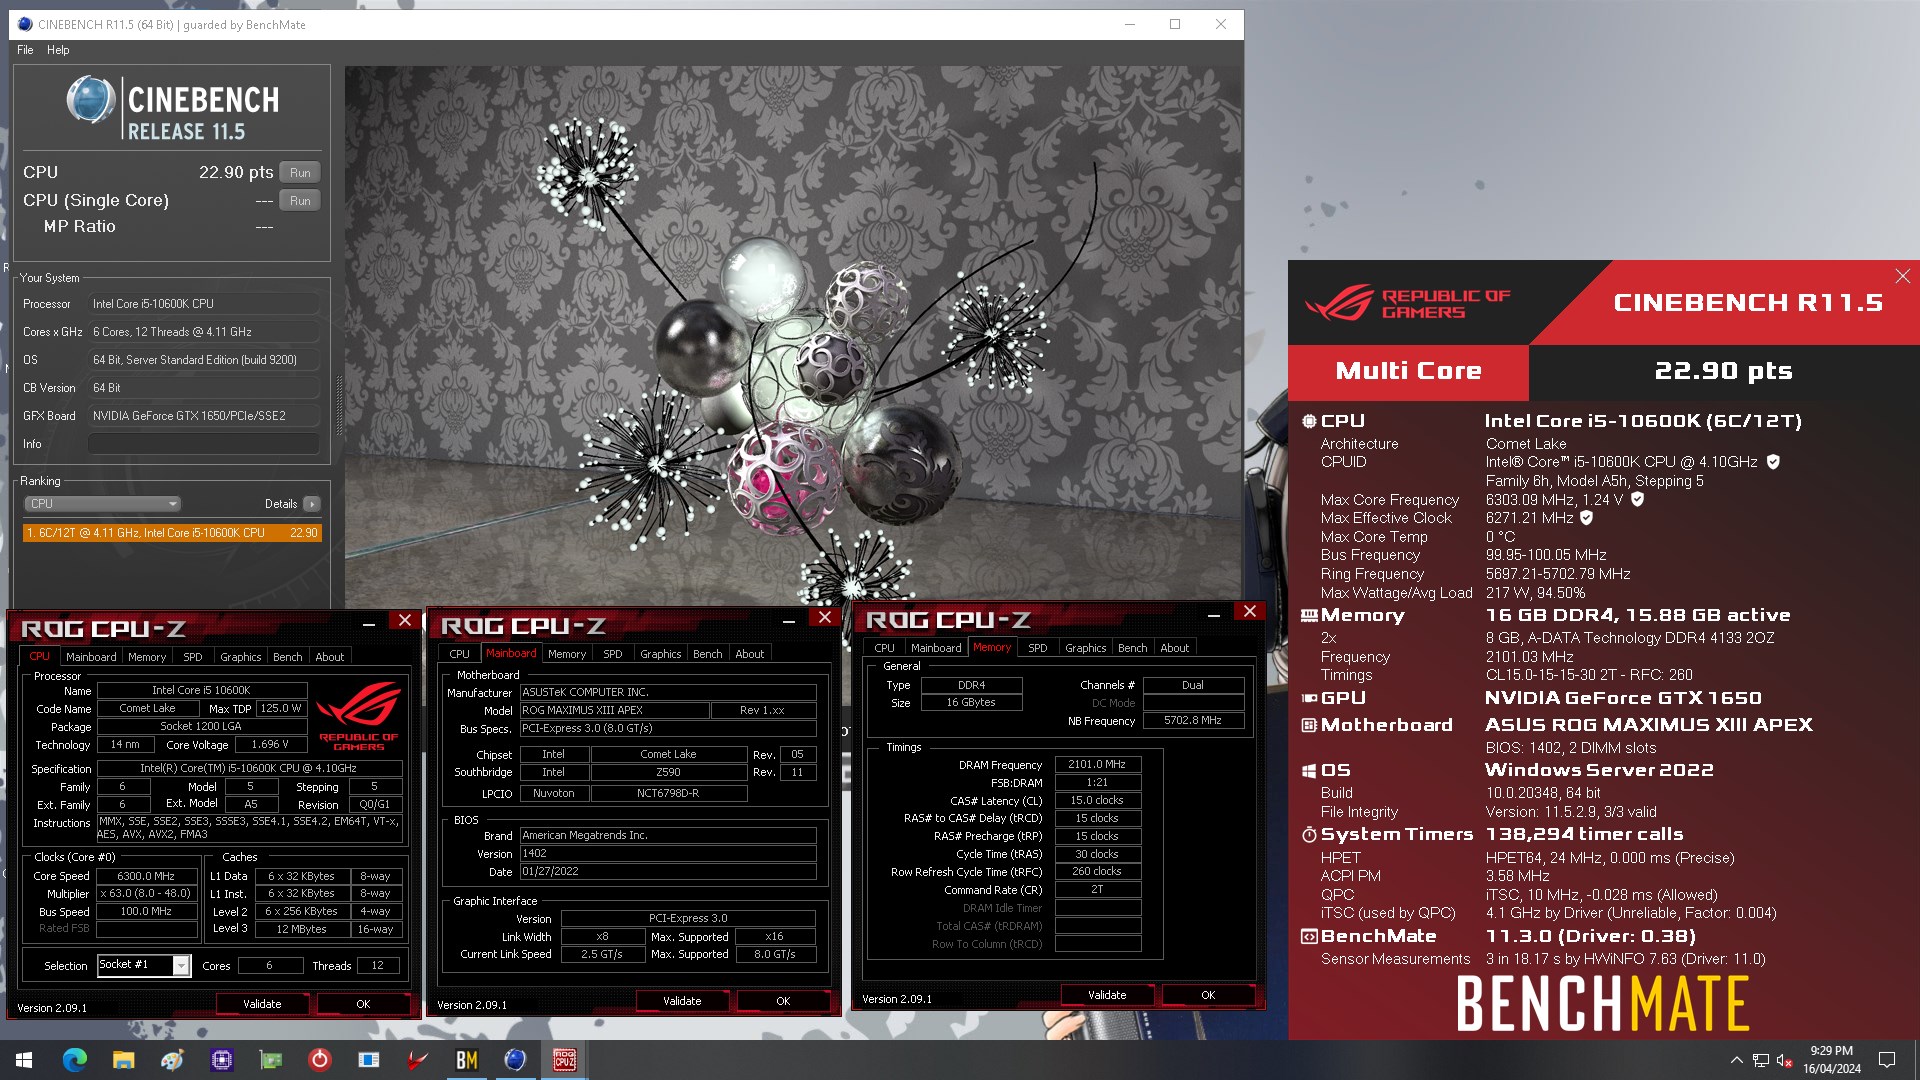Open File Explorer from the taskbar
The image size is (1920, 1080).
(x=123, y=1060)
